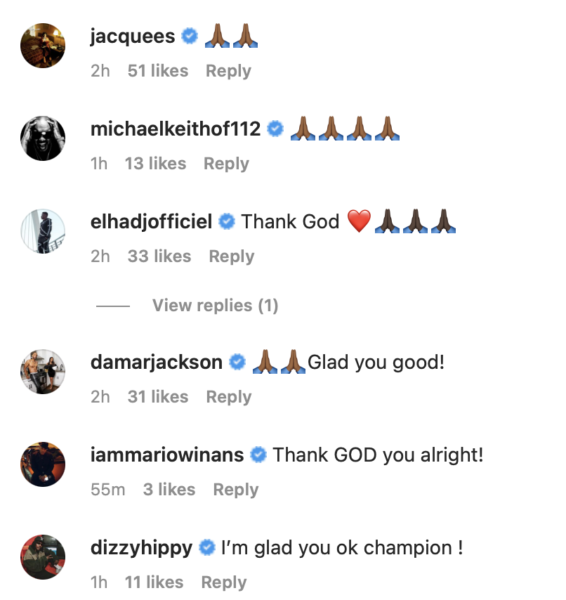This screenshot has width=566, height=600.
Task: Click elhadjofficiel's profile photo
Action: pos(43,231)
